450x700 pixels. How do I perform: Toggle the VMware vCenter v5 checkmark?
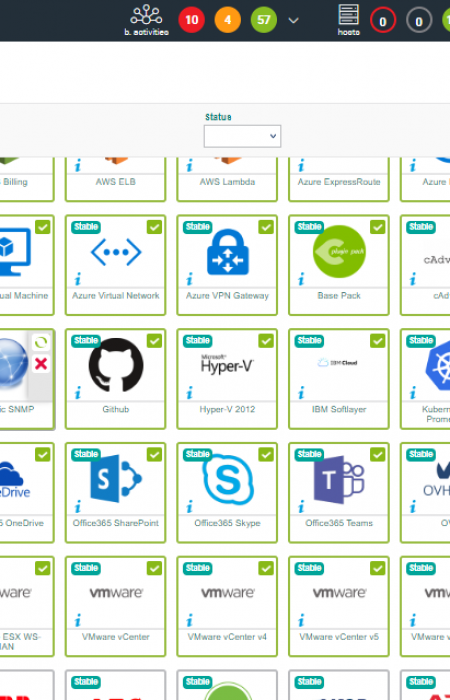pyautogui.click(x=378, y=568)
